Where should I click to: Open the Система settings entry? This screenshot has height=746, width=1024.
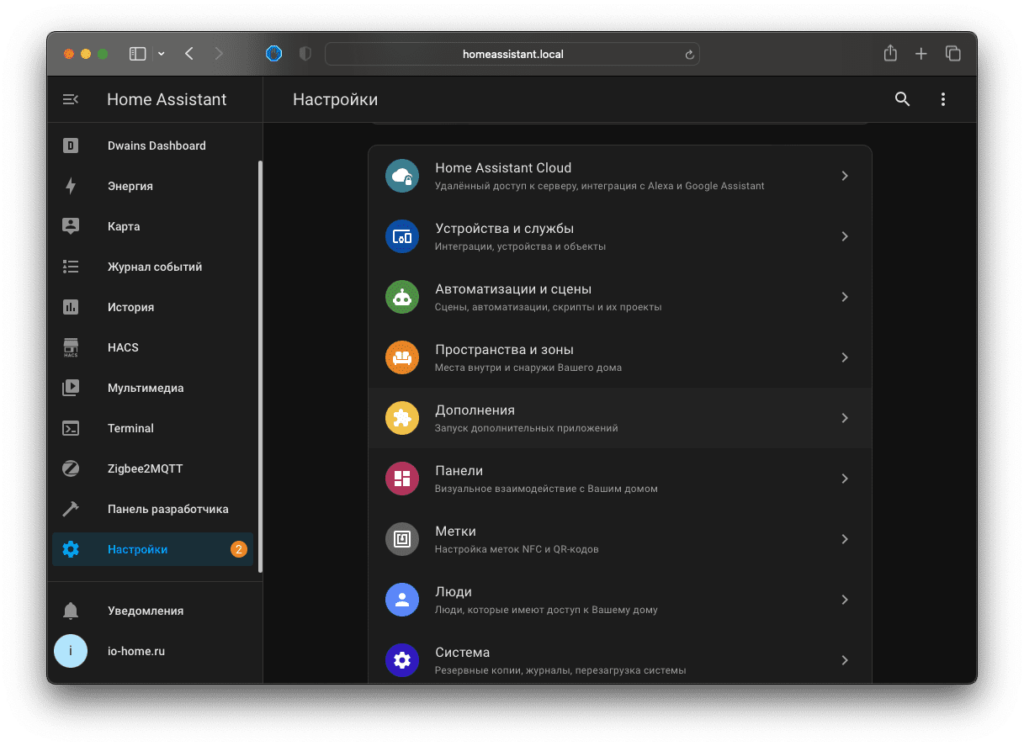[x=620, y=658]
